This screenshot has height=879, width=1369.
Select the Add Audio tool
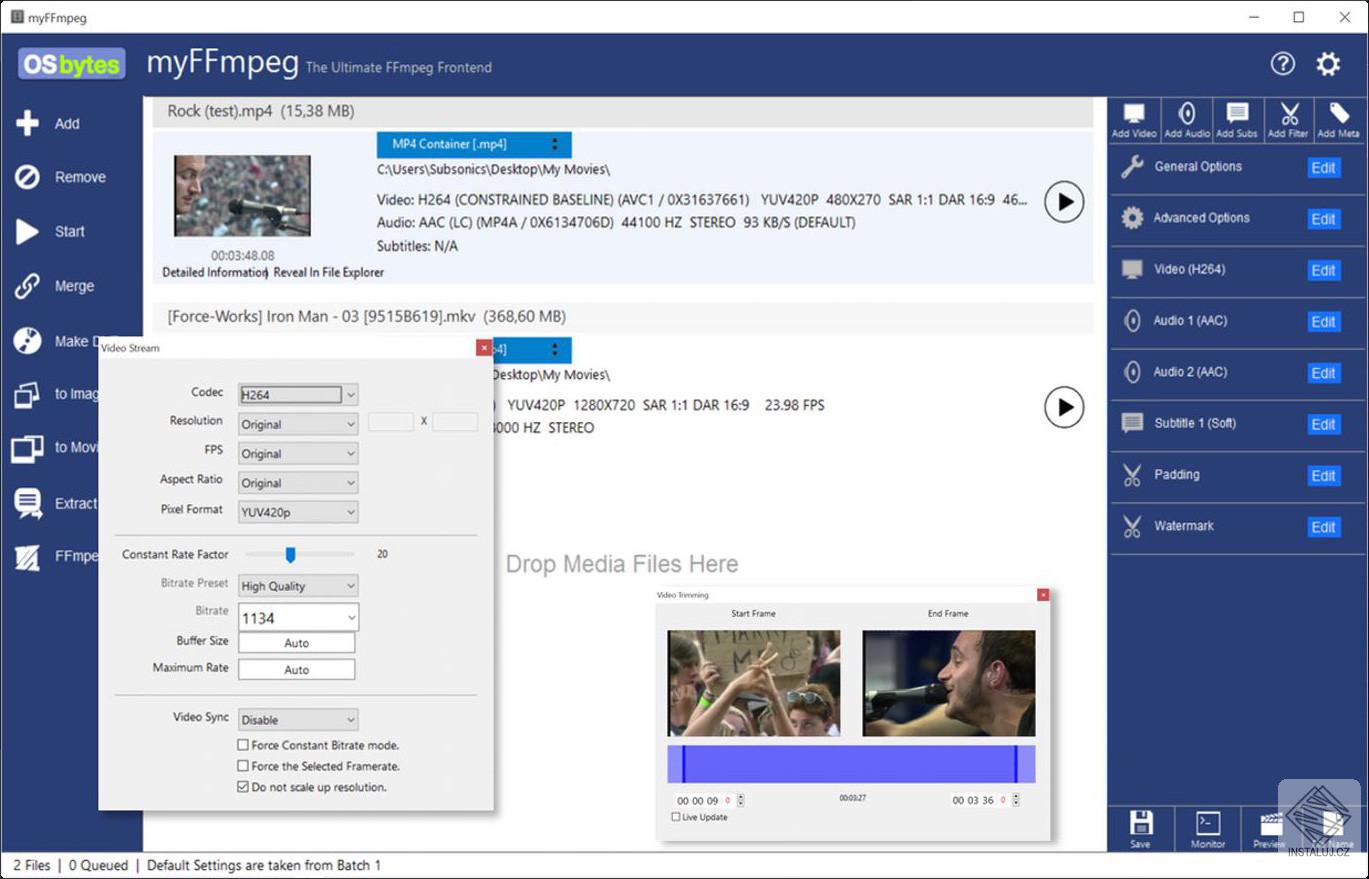1186,118
